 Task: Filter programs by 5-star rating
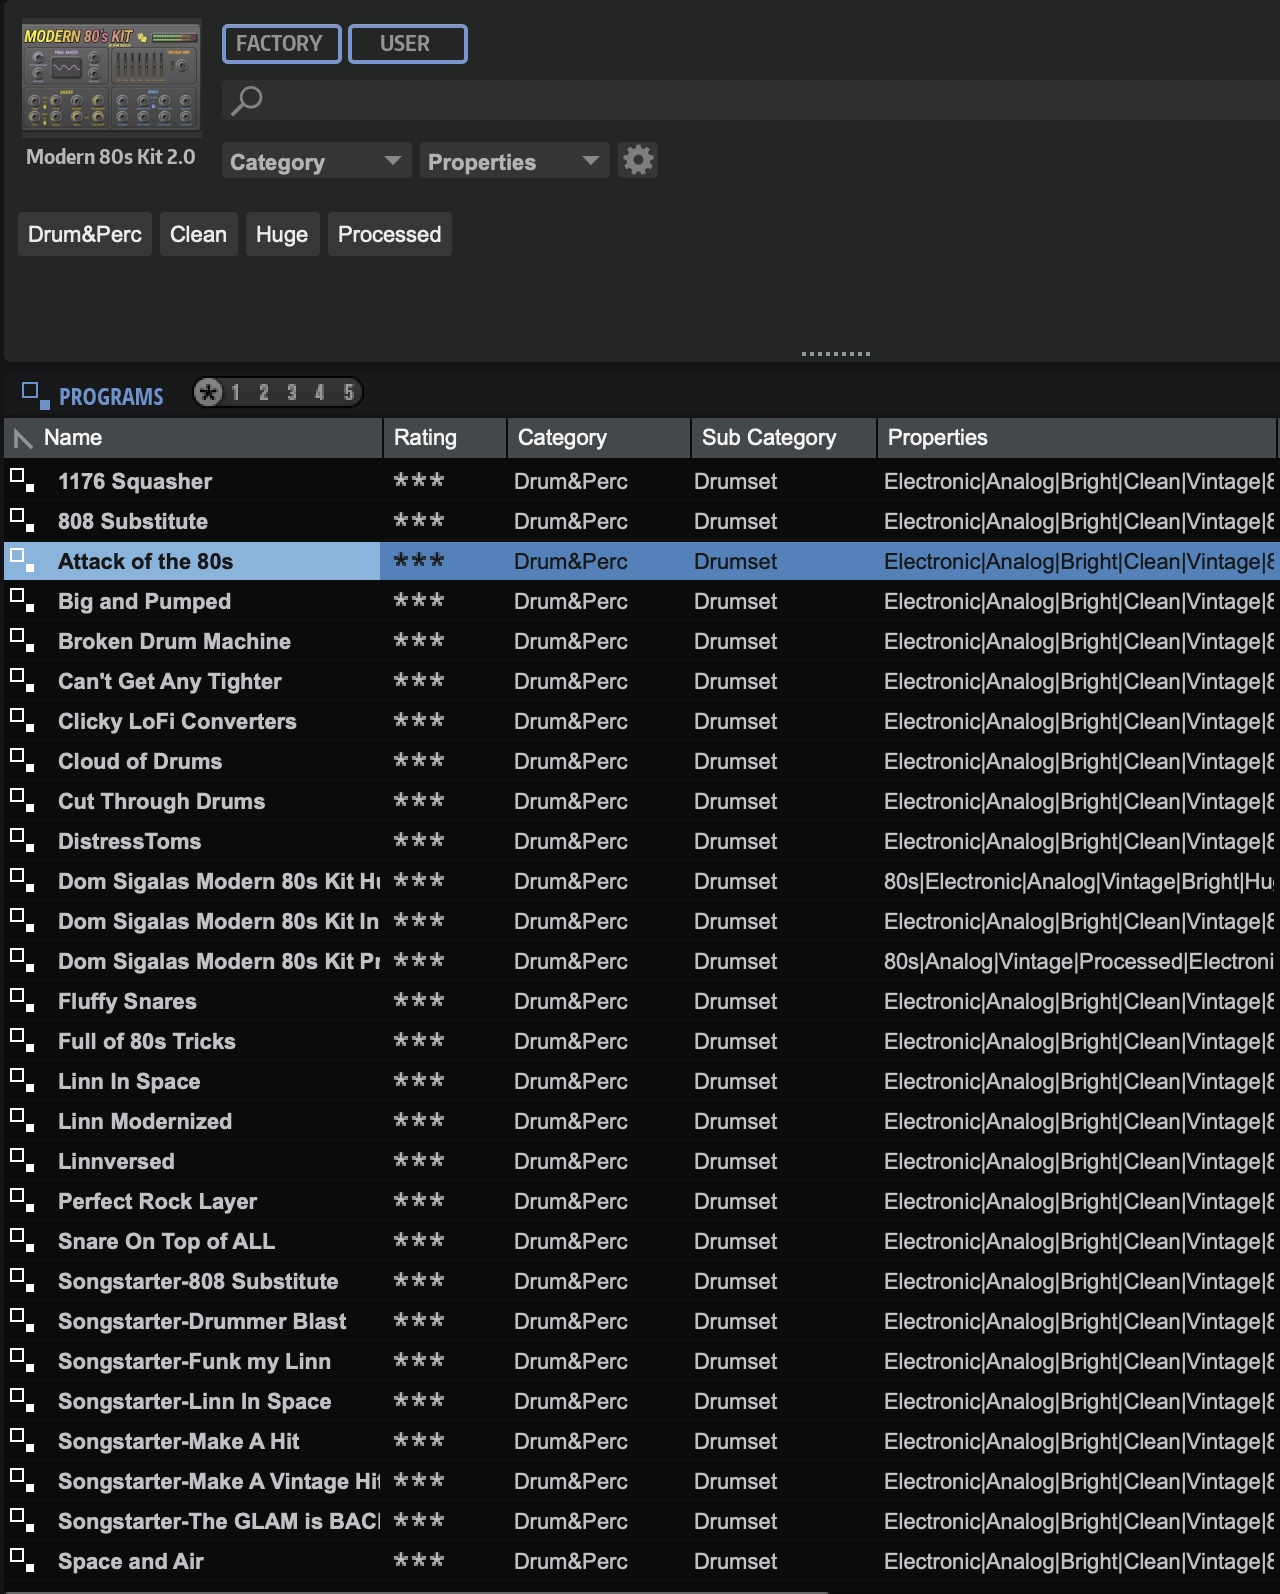coord(348,392)
